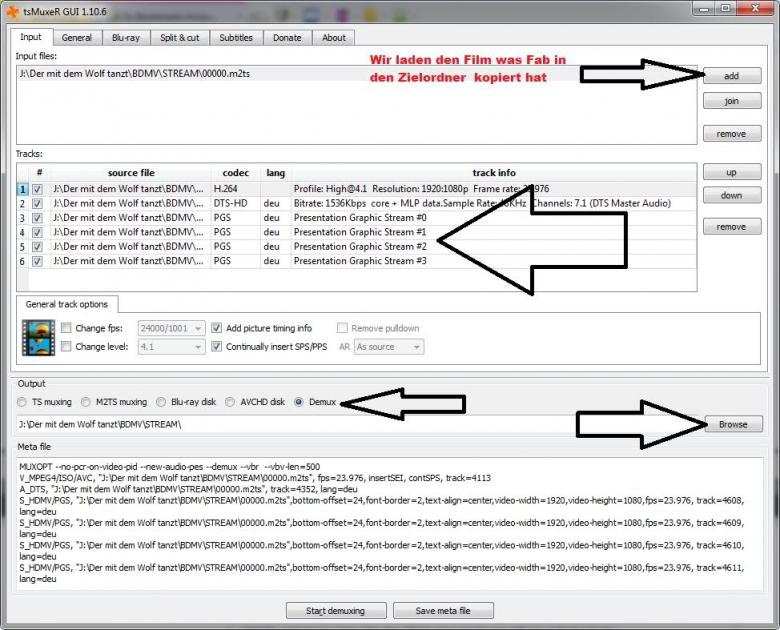Screen dimensions: 780x630
Task: Toggle the DTS-HD track 2 checkbox
Action: click(37, 204)
